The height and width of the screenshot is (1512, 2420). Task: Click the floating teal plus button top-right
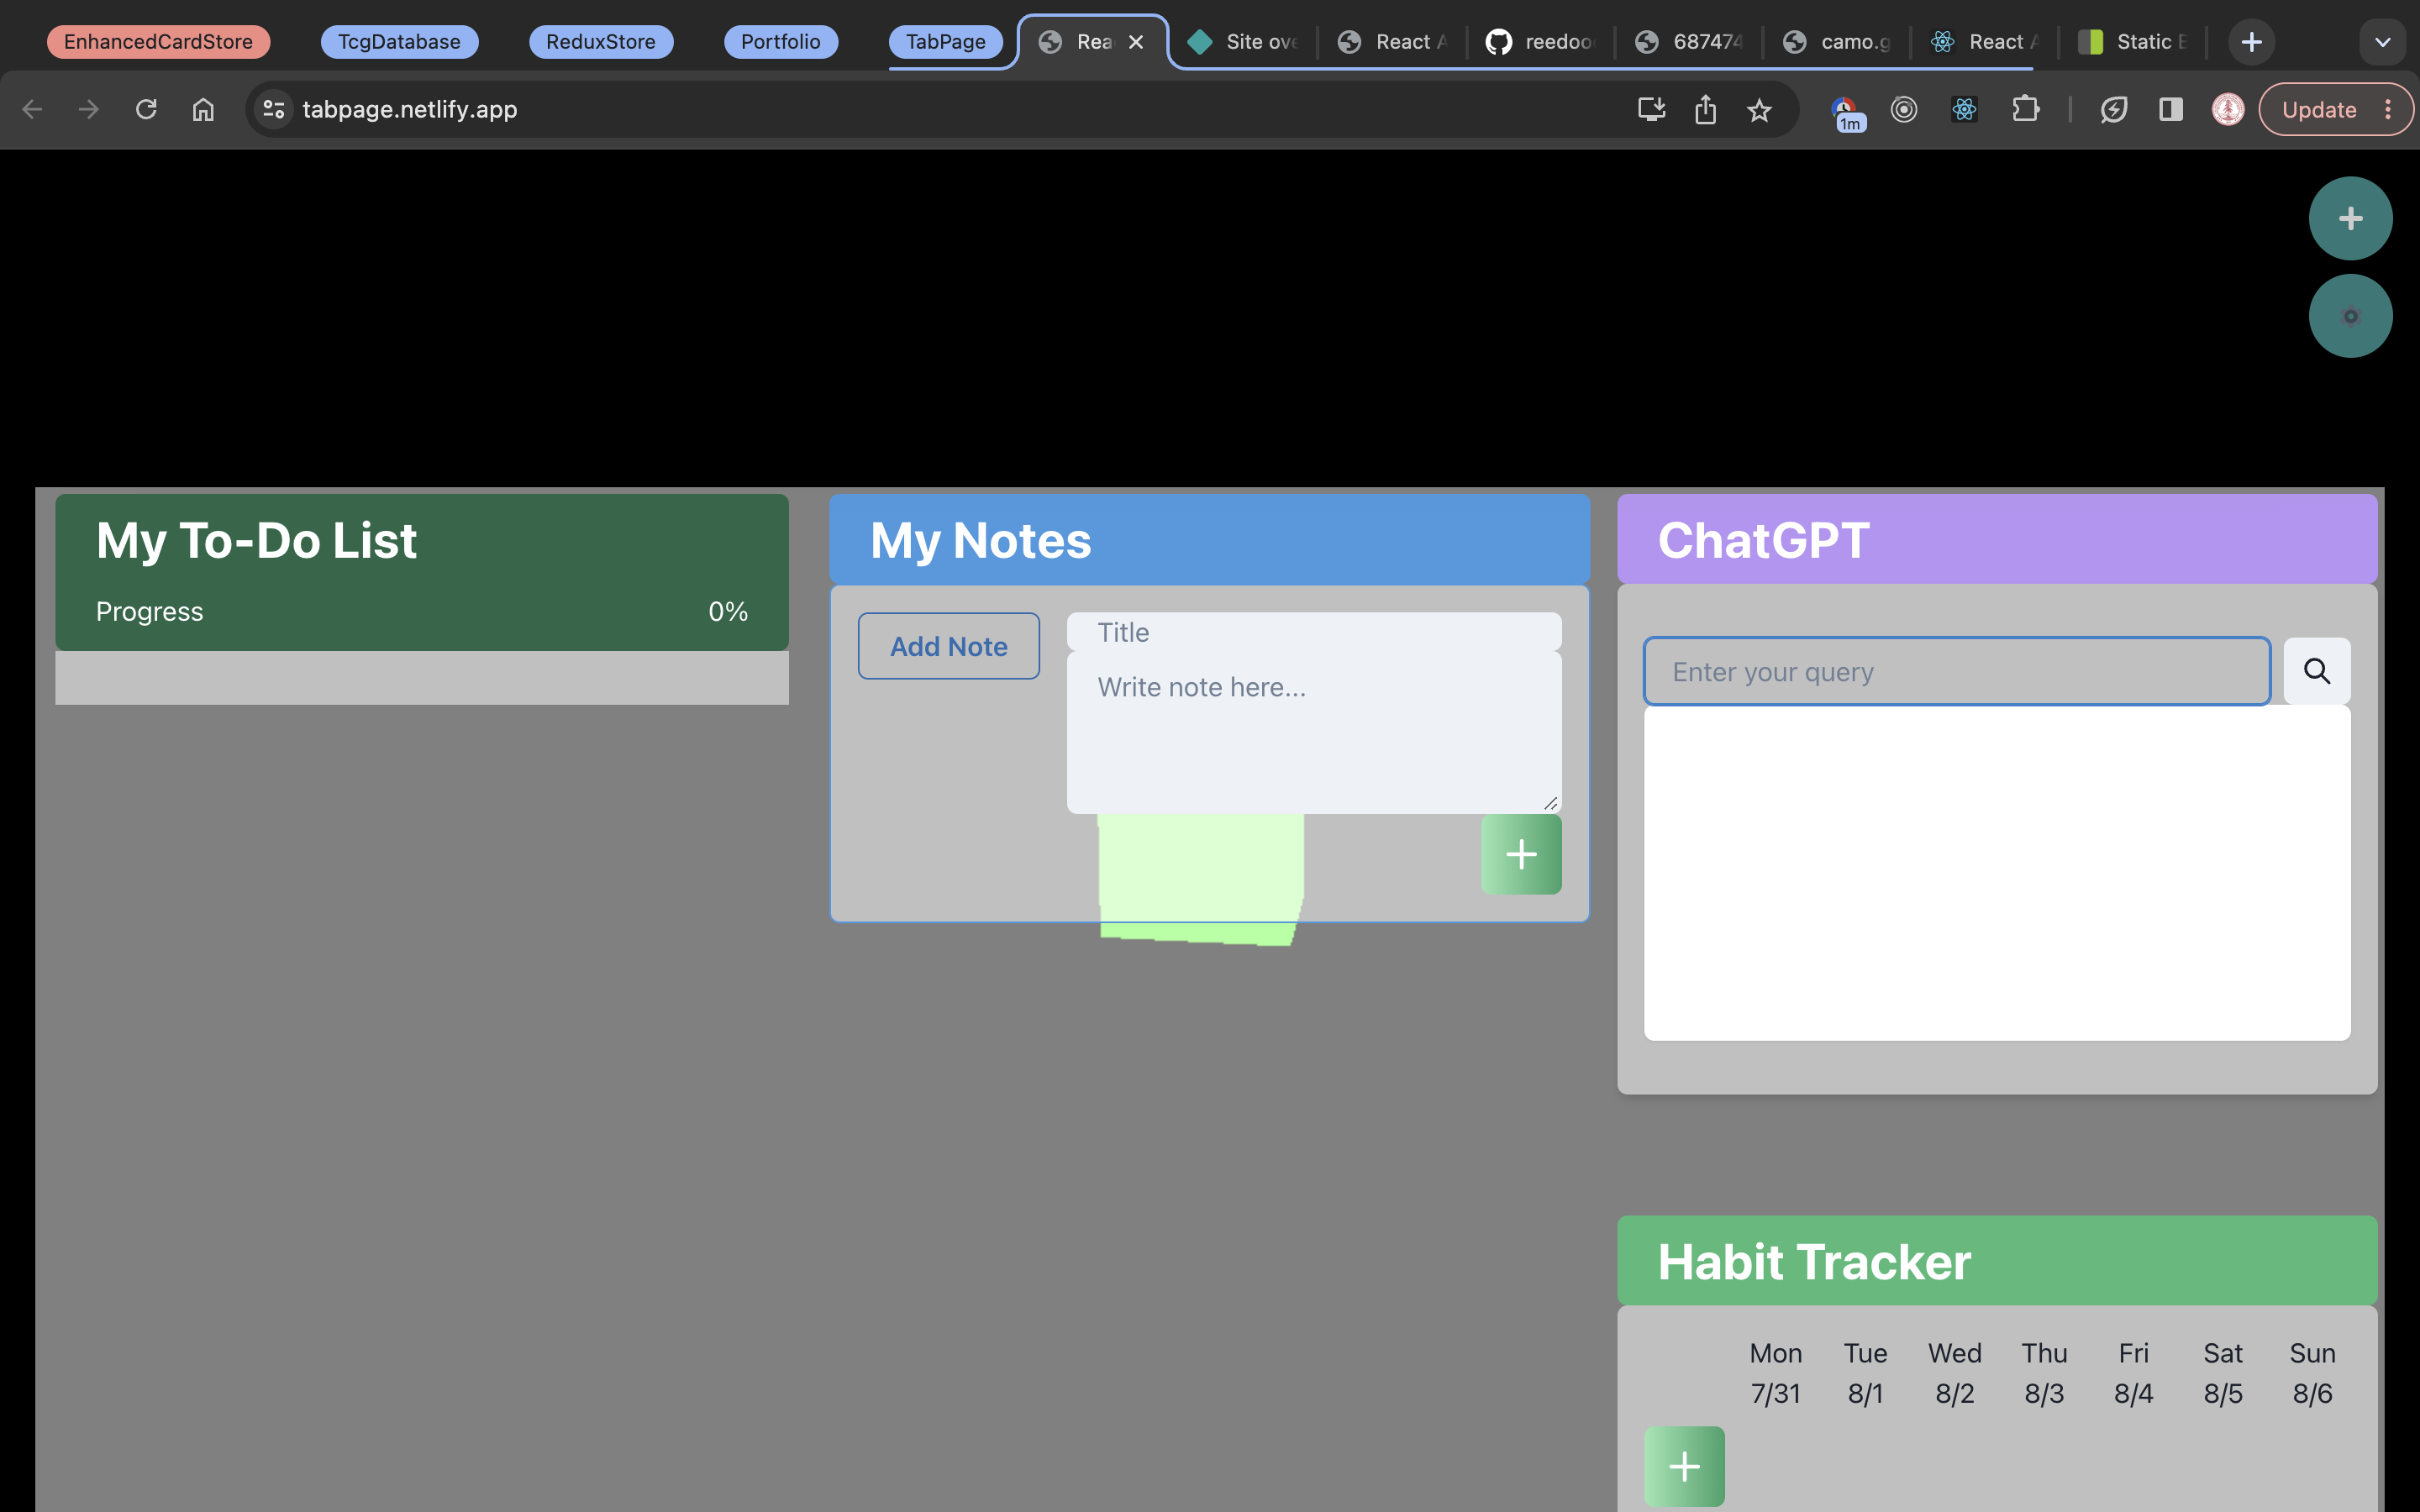coord(2352,218)
